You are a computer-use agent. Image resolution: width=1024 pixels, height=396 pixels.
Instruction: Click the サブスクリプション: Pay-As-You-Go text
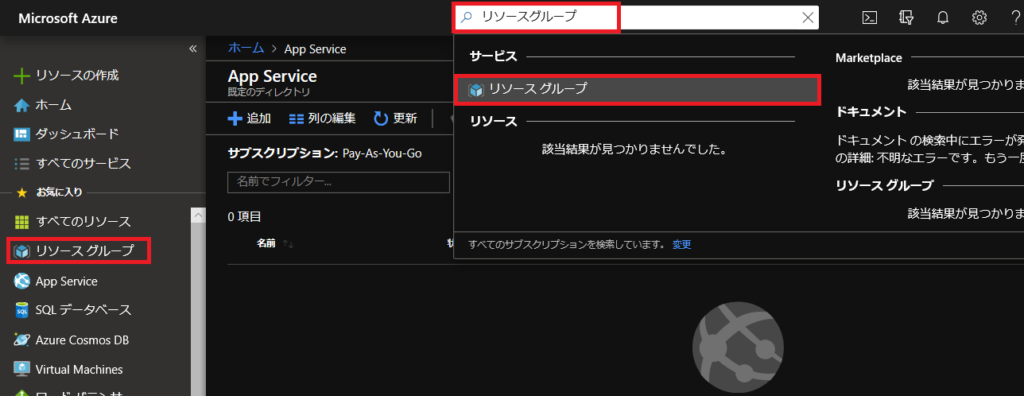[x=325, y=154]
